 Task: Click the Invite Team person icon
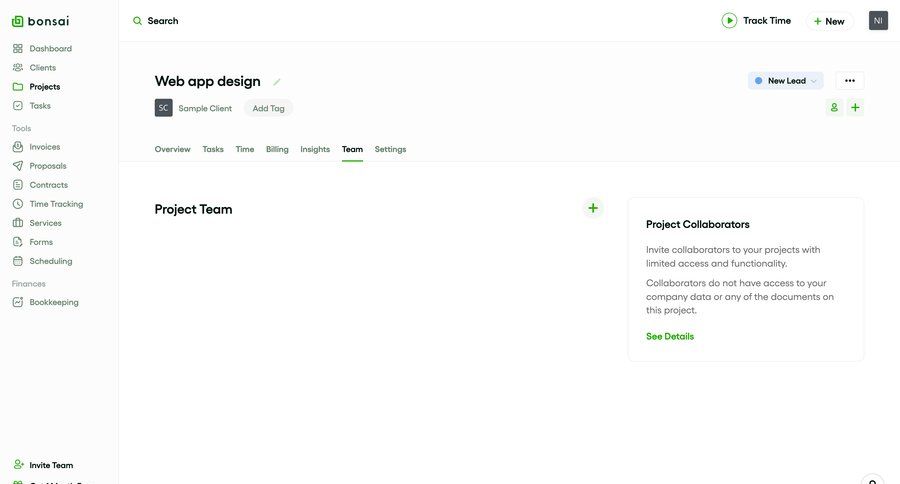coord(18,464)
